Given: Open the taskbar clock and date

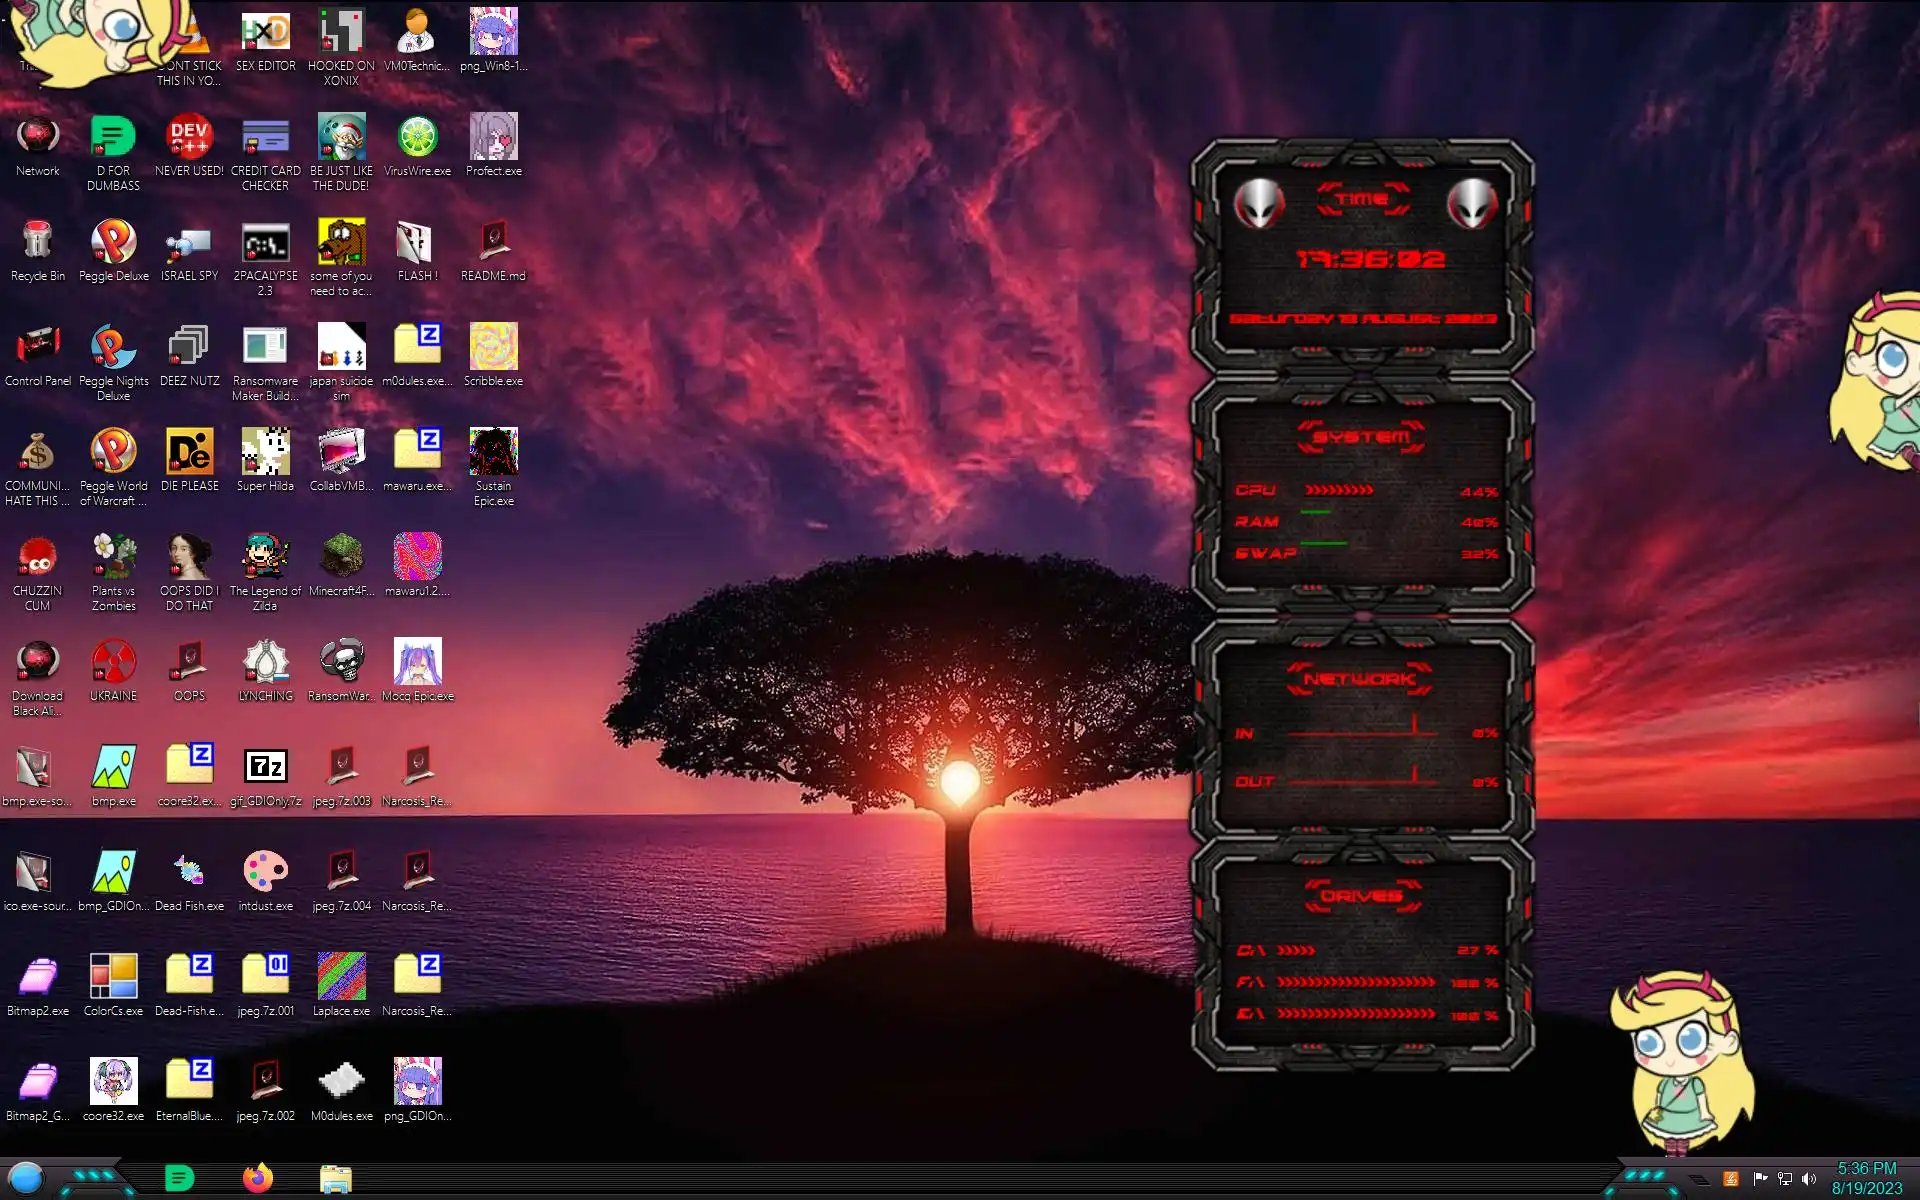Looking at the screenshot, I should (x=1866, y=1178).
